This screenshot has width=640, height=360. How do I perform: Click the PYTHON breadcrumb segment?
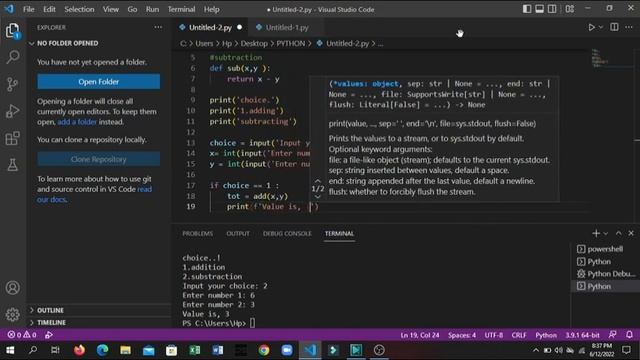[x=291, y=43]
